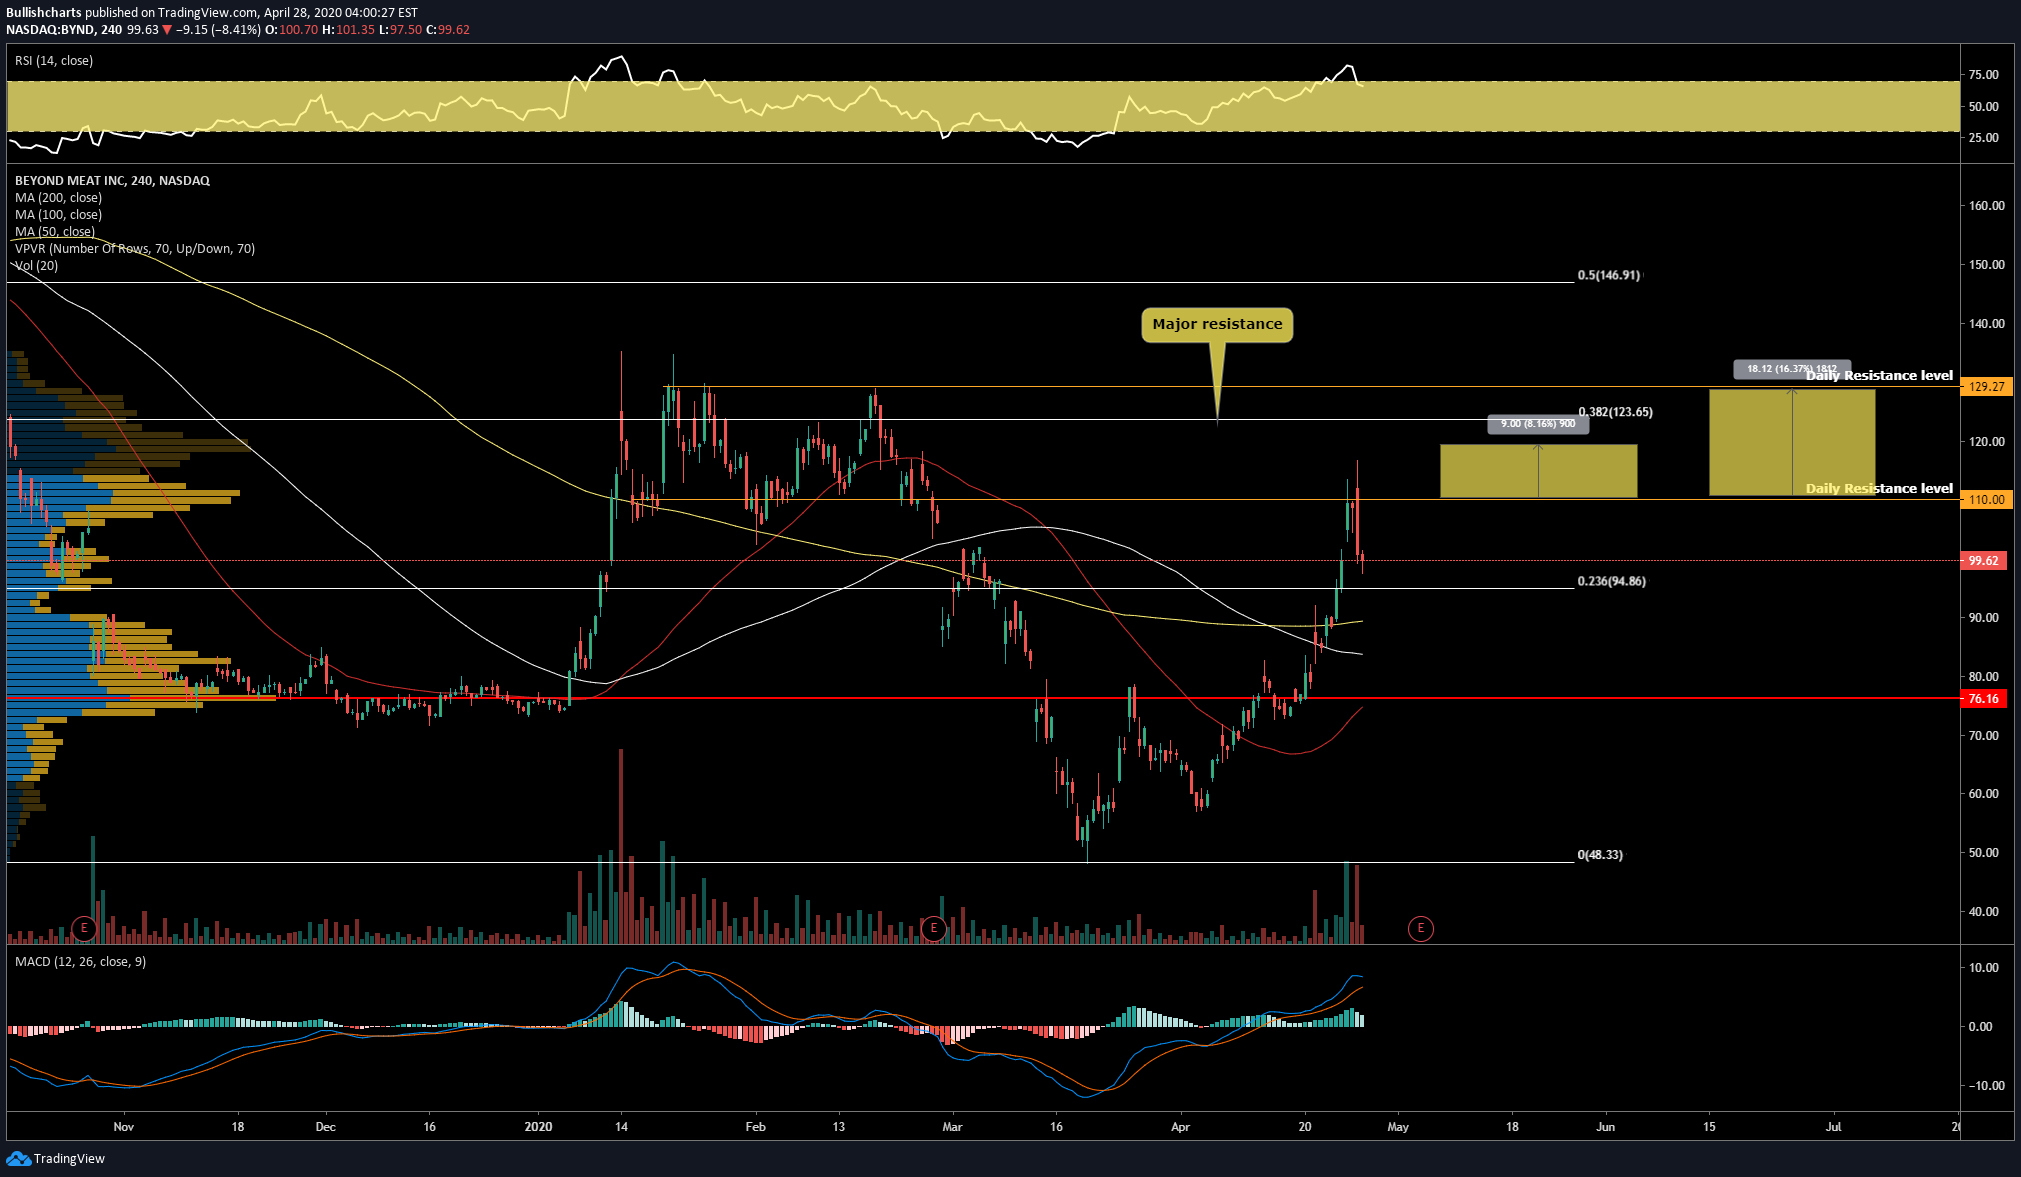Image resolution: width=2021 pixels, height=1177 pixels.
Task: Click the red 76.16 price label
Action: [x=1986, y=699]
